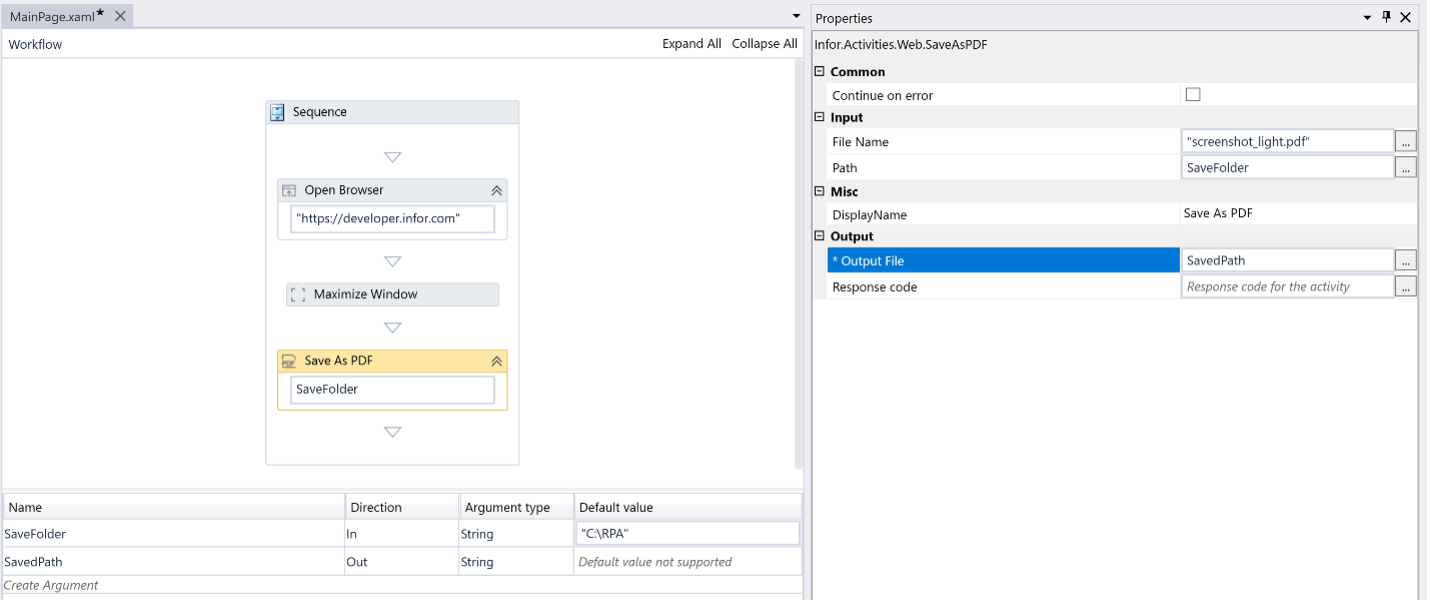1430x605 pixels.
Task: Toggle the Continue on error checkbox
Action: pyautogui.click(x=1192, y=95)
